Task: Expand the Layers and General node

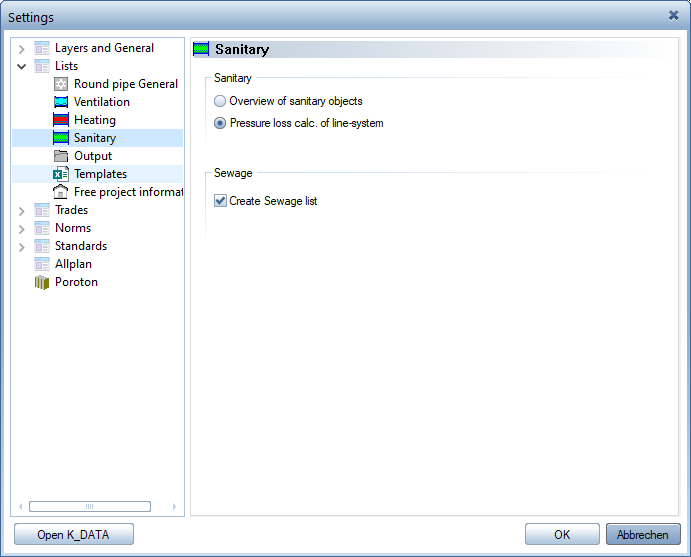Action: pyautogui.click(x=22, y=48)
